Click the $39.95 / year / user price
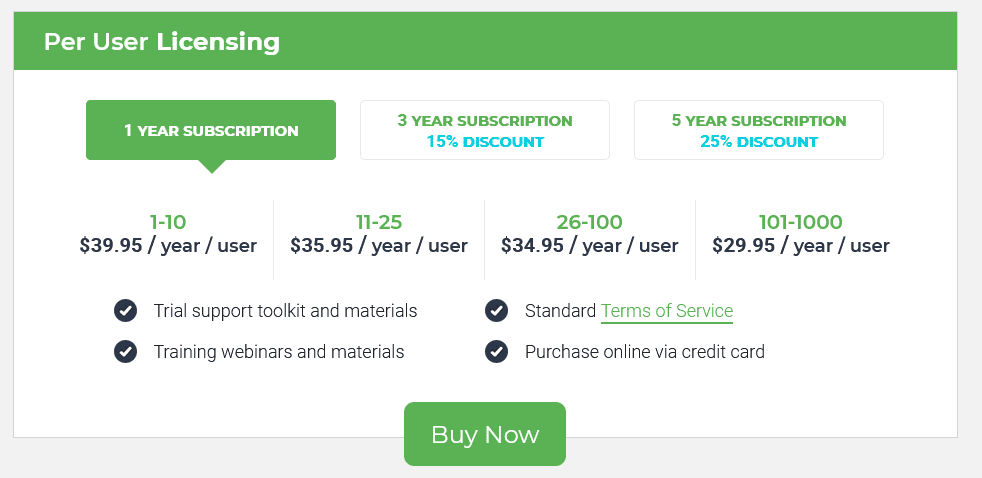The height and width of the screenshot is (478, 982). [x=168, y=246]
